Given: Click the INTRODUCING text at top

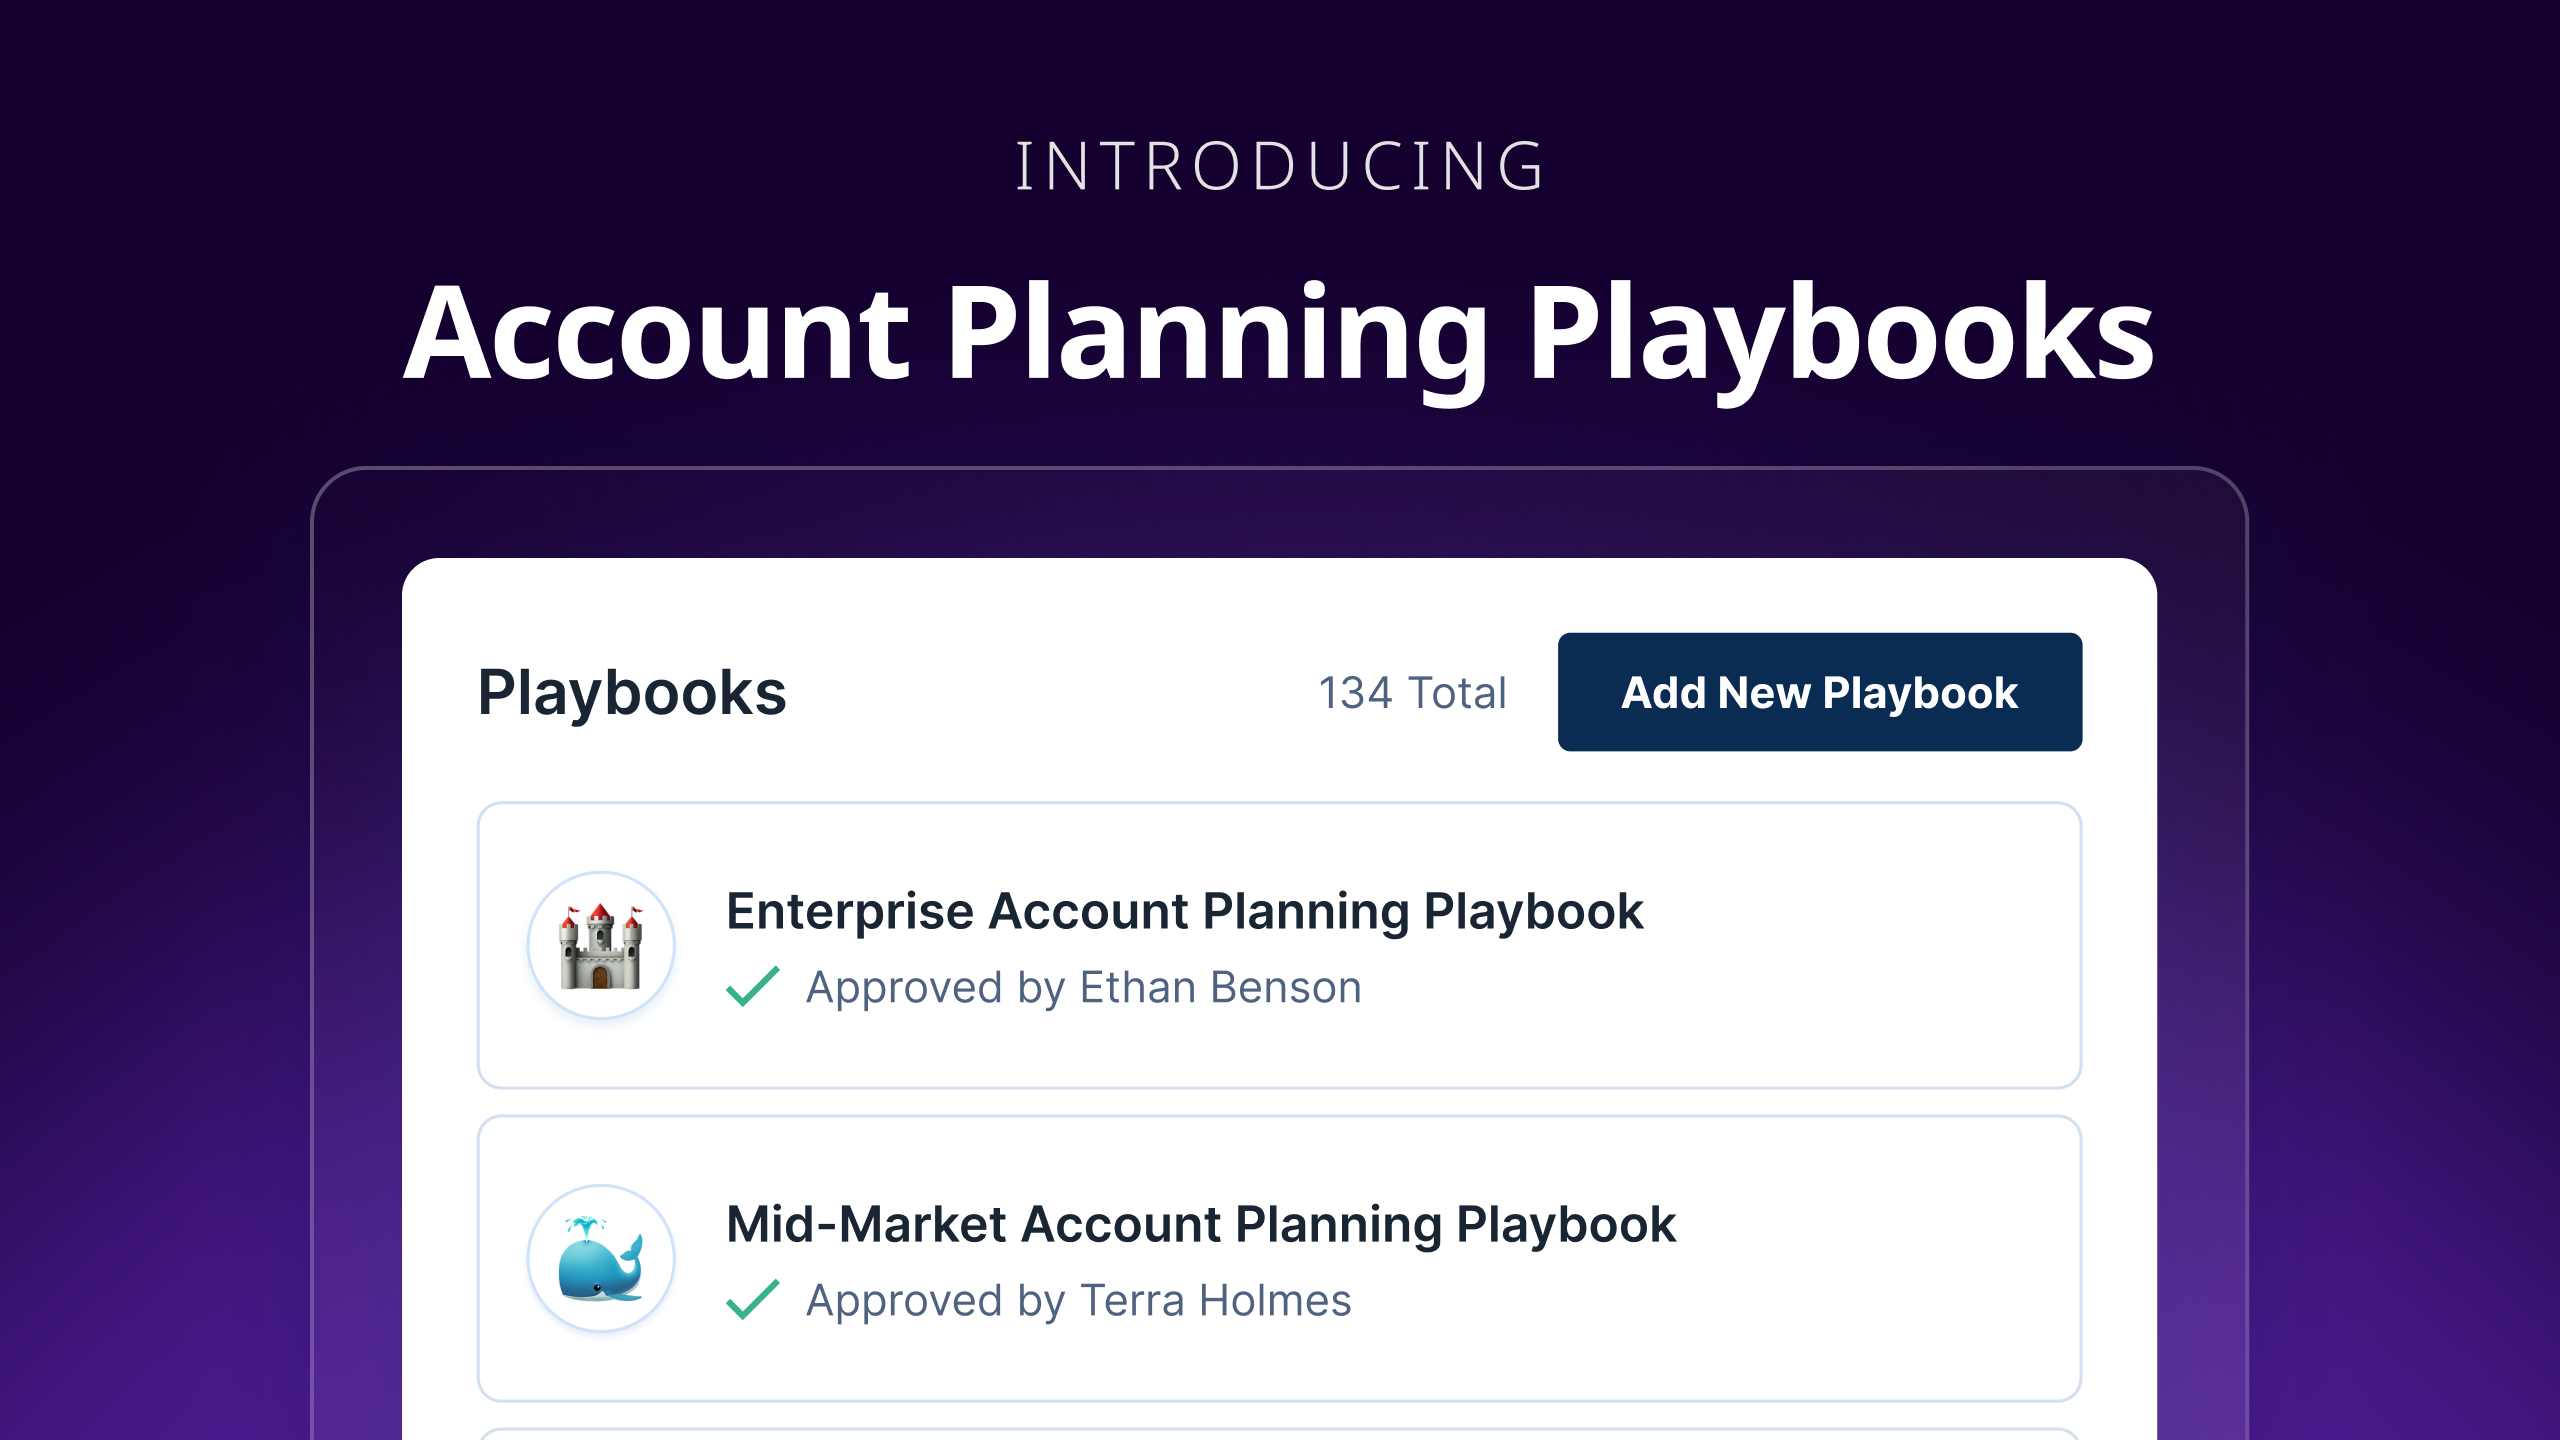Looking at the screenshot, I should (1280, 166).
